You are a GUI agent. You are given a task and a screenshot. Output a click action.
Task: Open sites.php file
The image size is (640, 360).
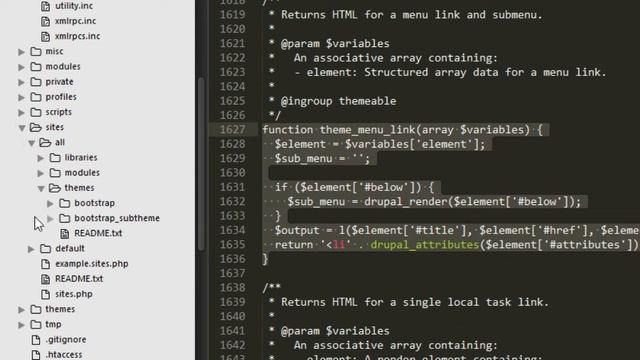pyautogui.click(x=74, y=294)
